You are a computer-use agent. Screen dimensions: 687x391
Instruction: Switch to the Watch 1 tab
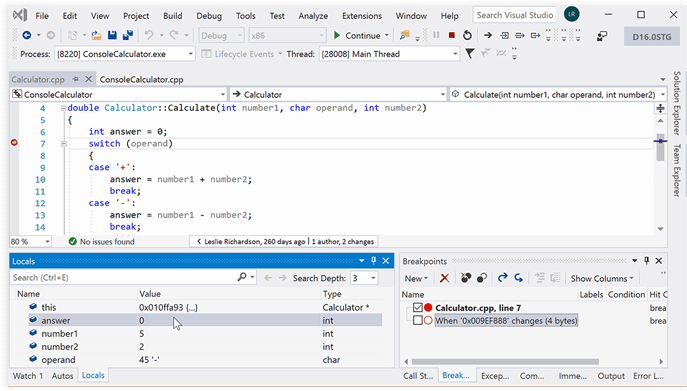28,376
